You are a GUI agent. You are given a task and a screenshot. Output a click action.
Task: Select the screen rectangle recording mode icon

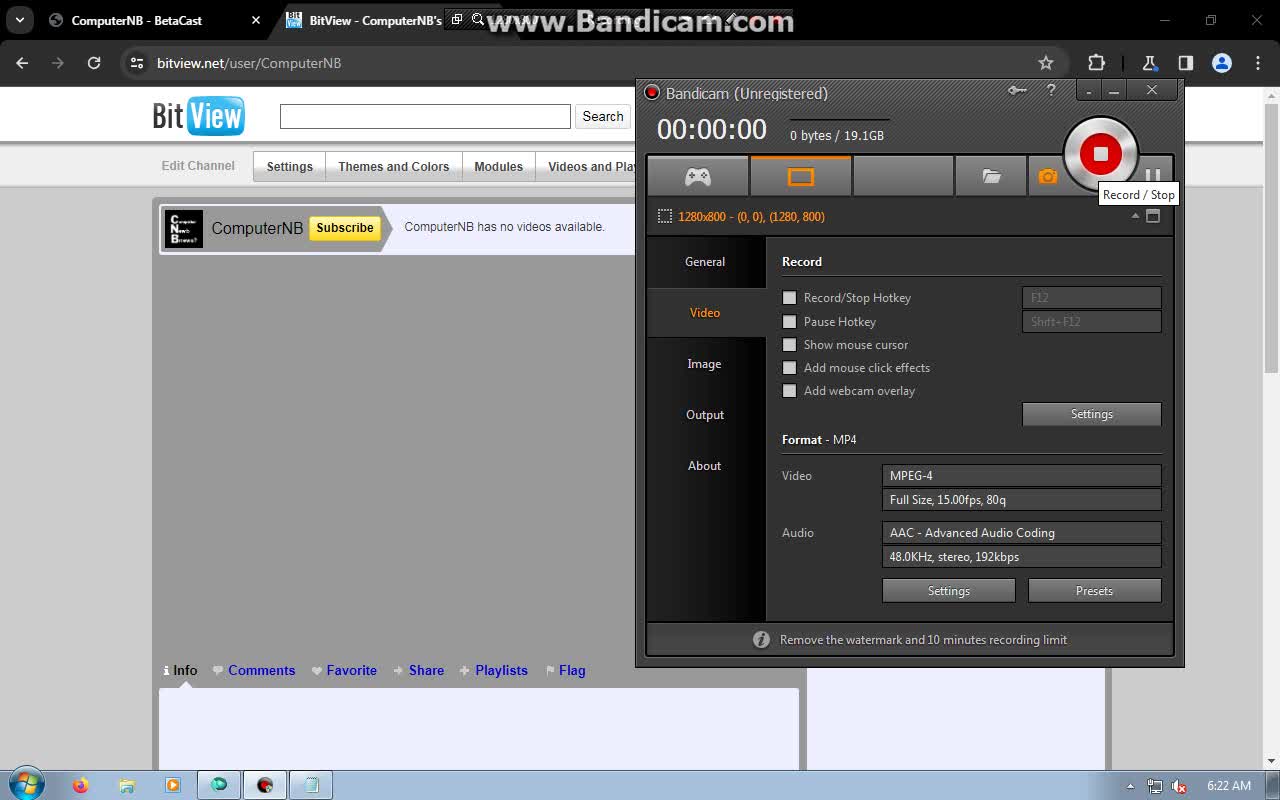click(801, 177)
